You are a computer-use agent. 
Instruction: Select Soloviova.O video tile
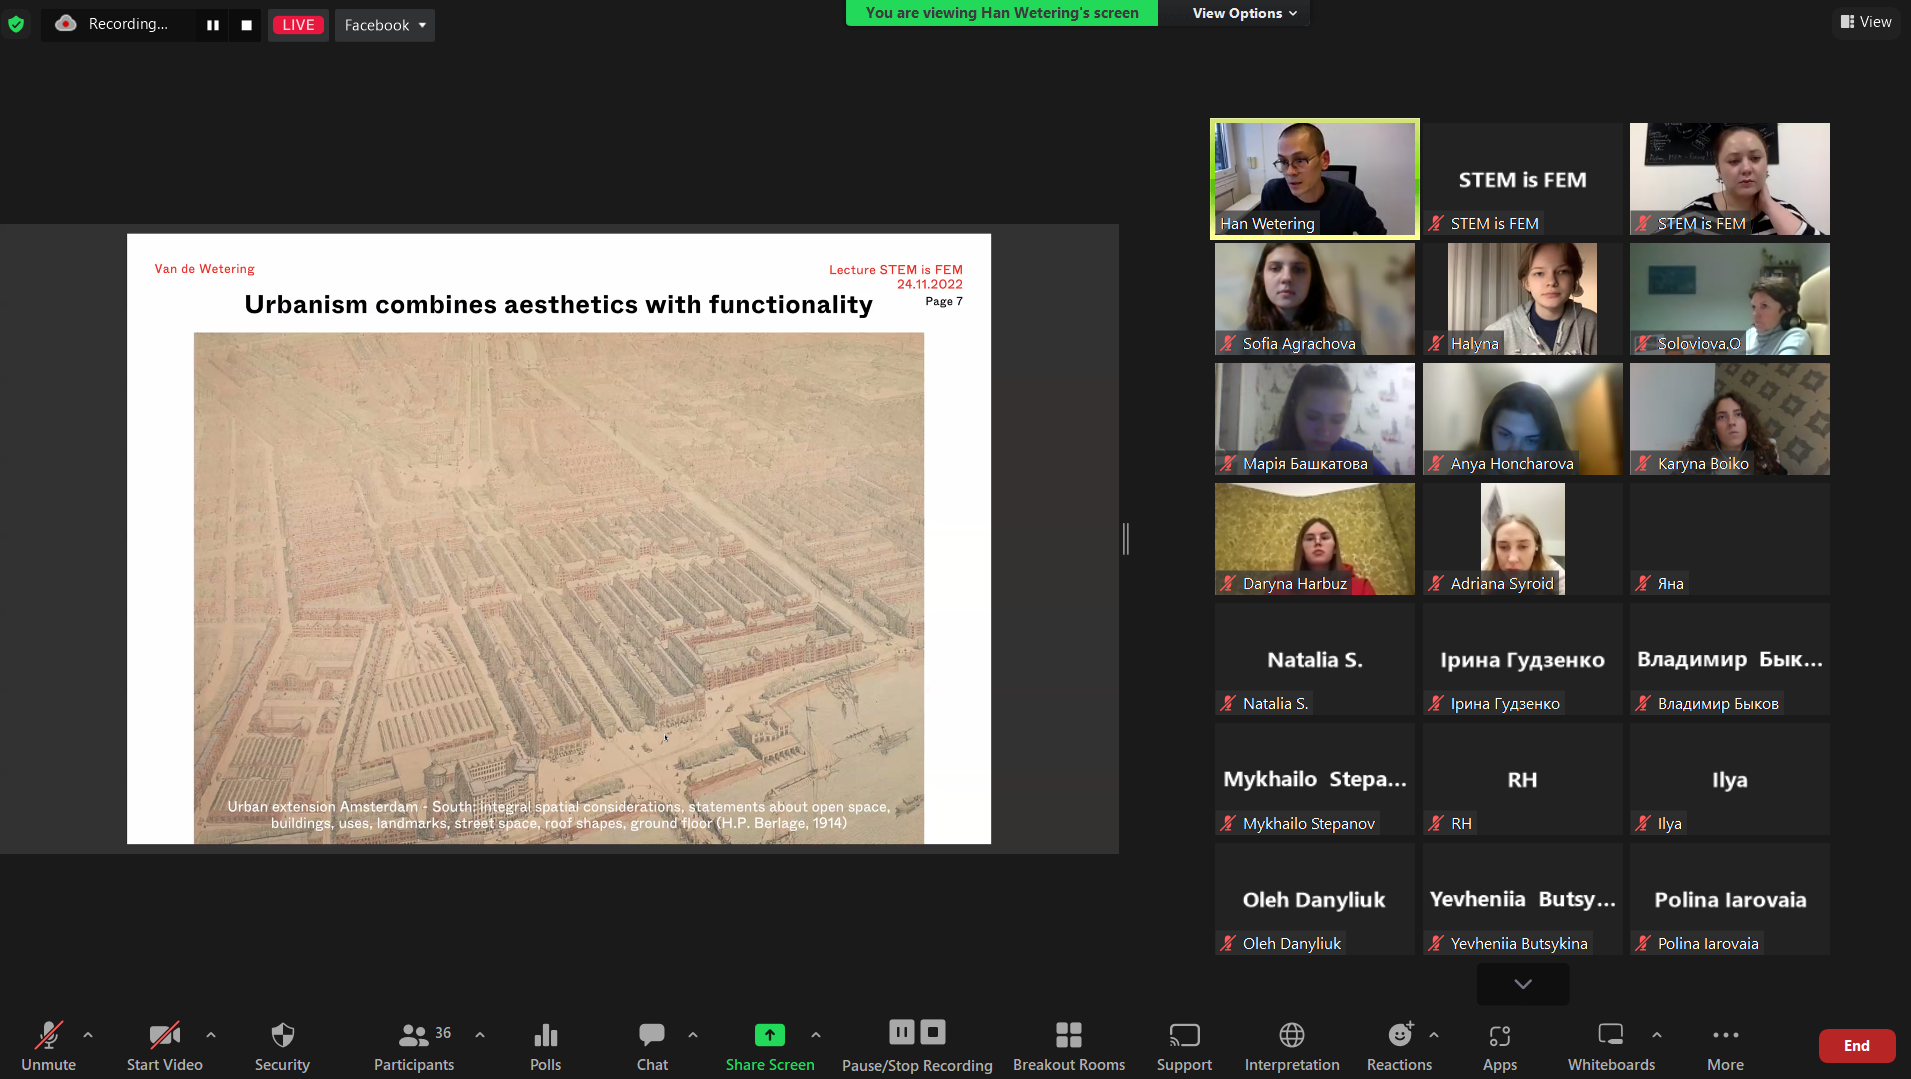1730,299
